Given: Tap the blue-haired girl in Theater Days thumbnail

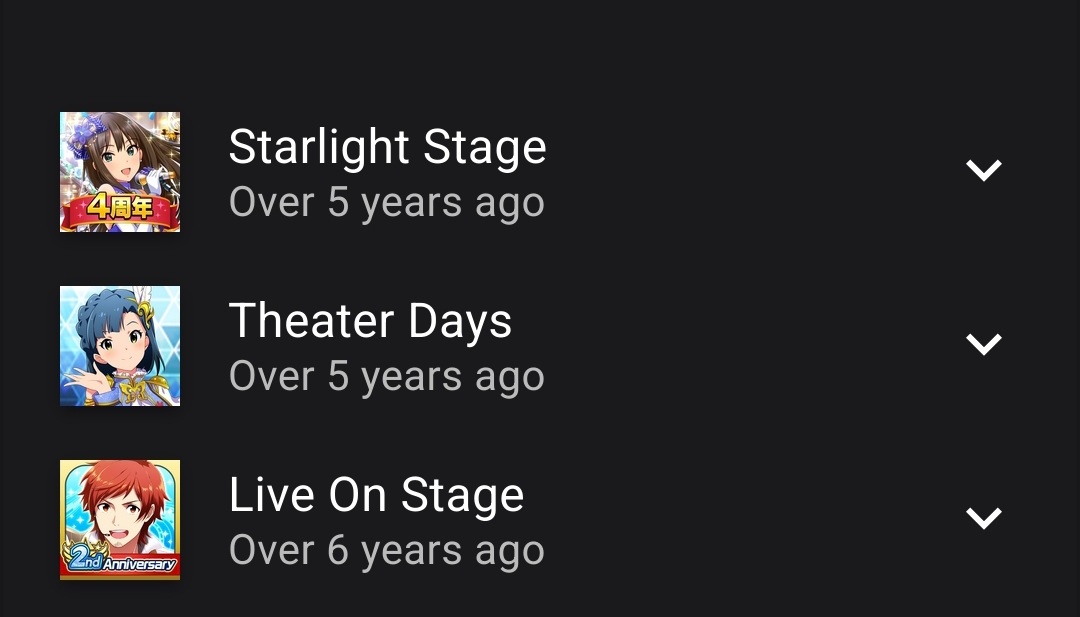Looking at the screenshot, I should (121, 341).
